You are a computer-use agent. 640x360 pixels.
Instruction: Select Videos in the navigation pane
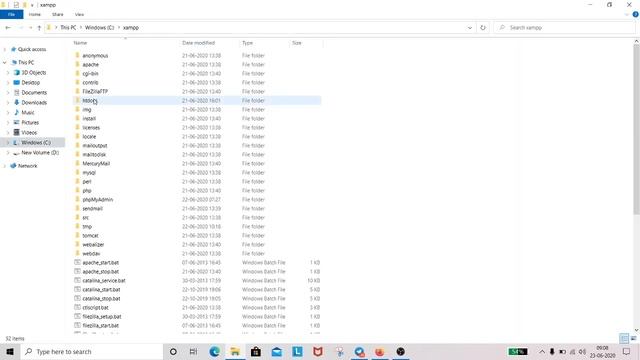pos(29,133)
